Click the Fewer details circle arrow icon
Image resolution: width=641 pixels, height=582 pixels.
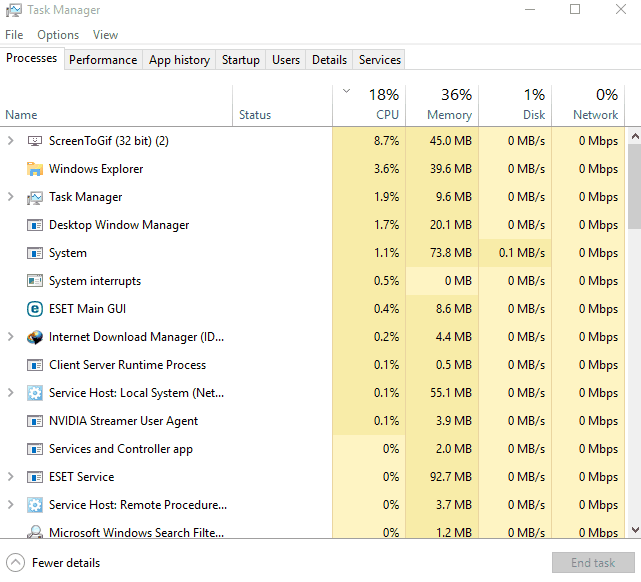[x=16, y=563]
